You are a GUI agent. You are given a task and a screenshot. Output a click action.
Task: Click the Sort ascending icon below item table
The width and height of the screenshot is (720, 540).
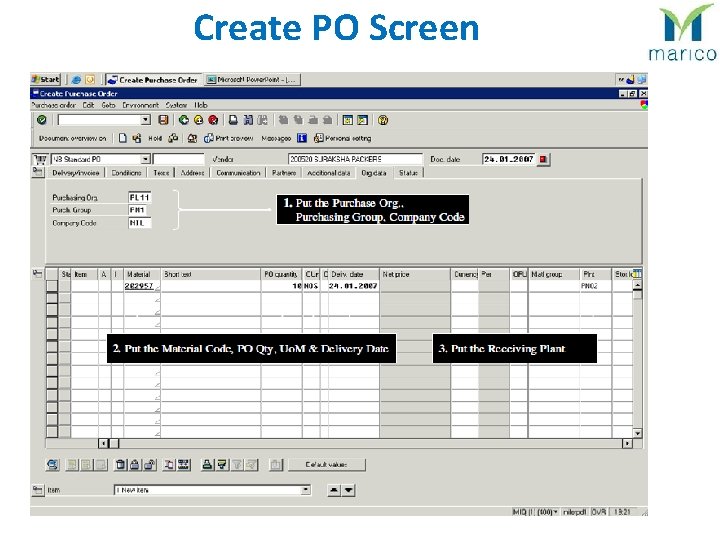tap(208, 465)
